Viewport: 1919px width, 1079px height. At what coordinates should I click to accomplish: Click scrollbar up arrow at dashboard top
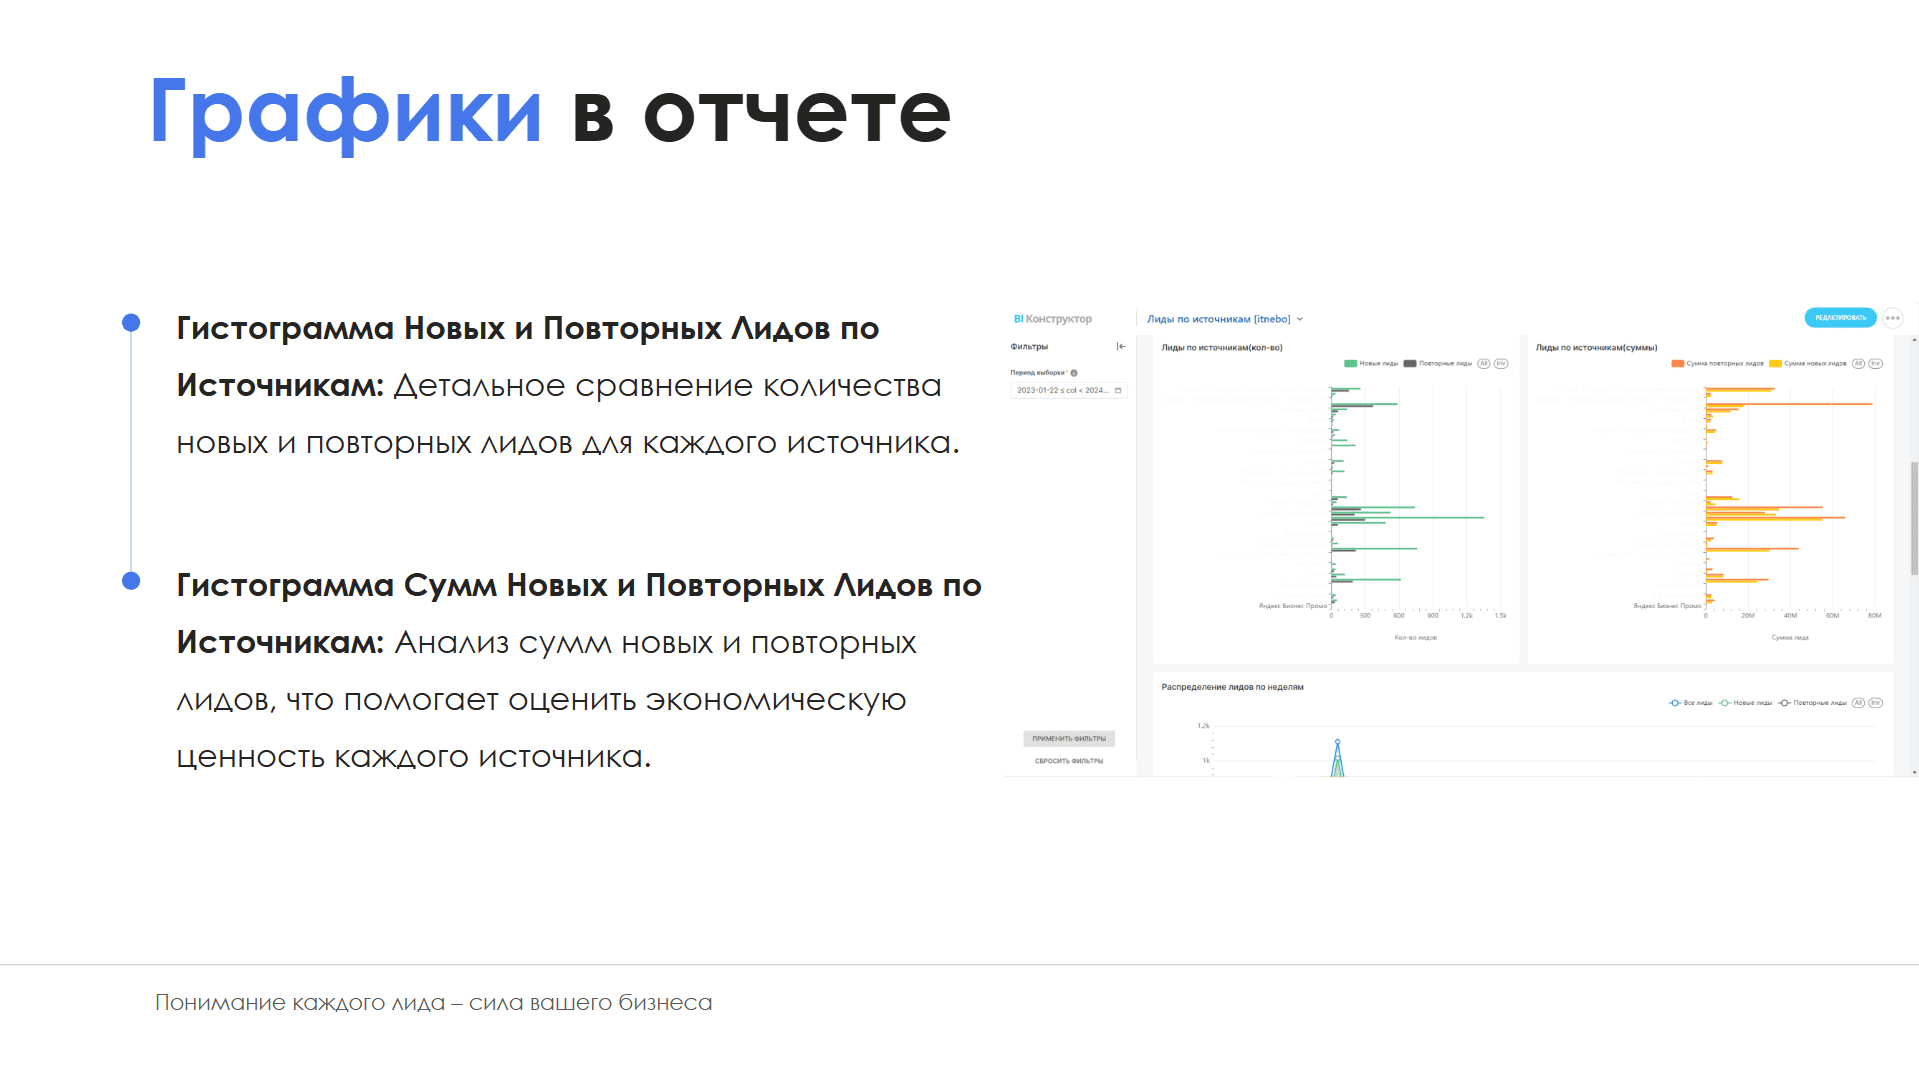pos(1914,340)
